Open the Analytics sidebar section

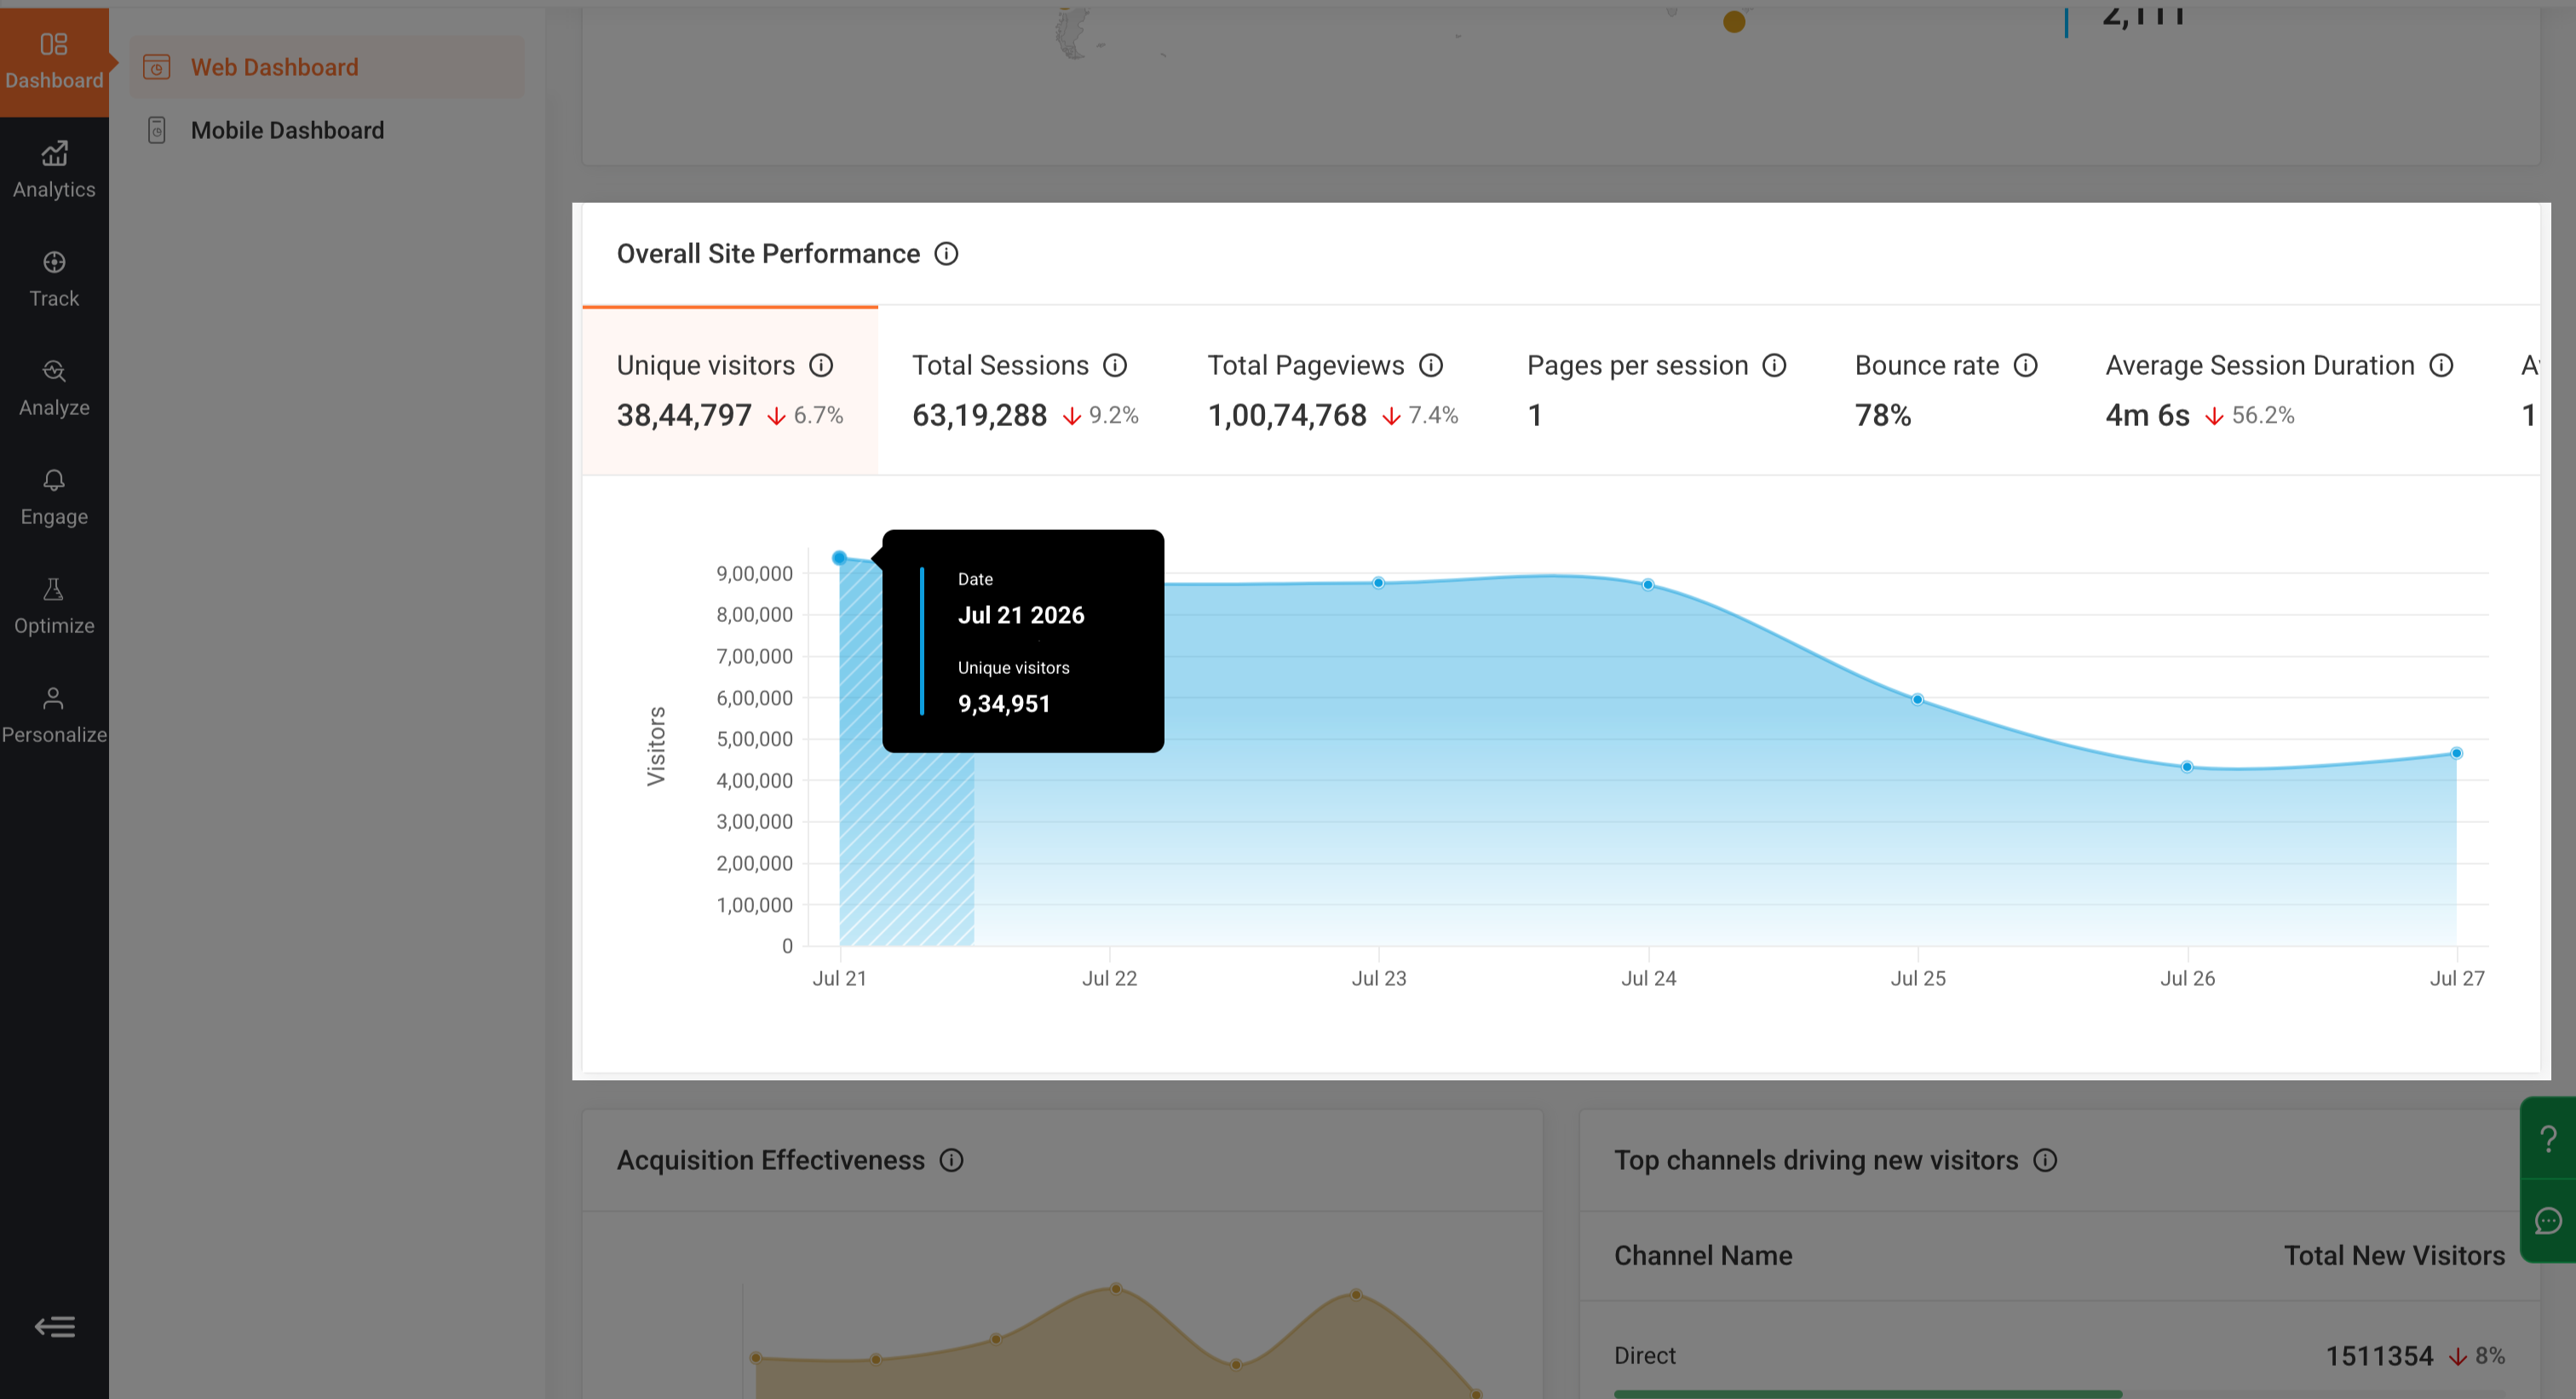coord(54,170)
